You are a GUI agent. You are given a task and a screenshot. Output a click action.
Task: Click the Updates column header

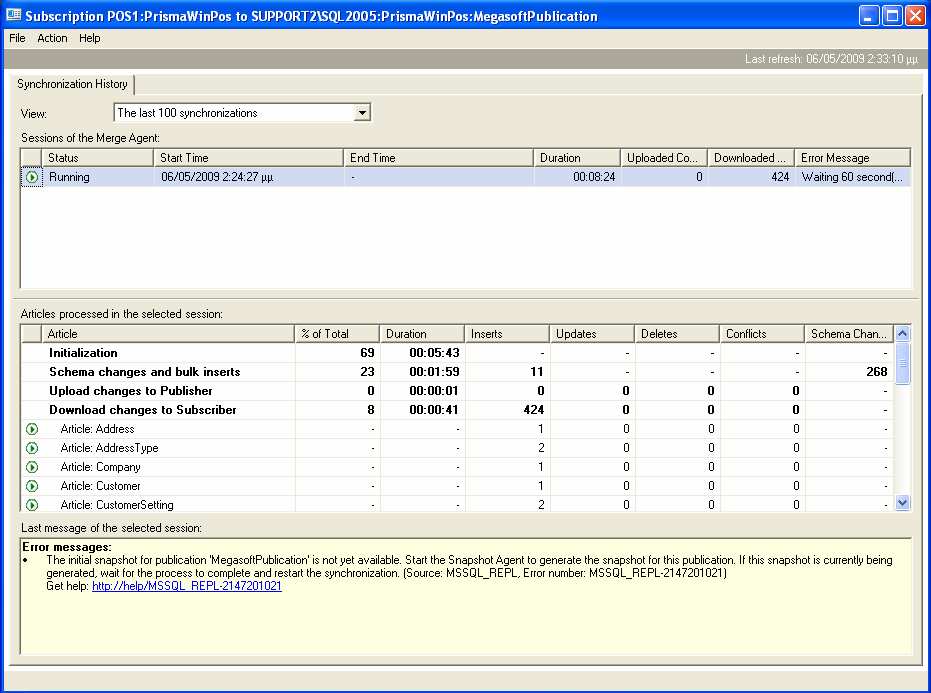(x=592, y=334)
